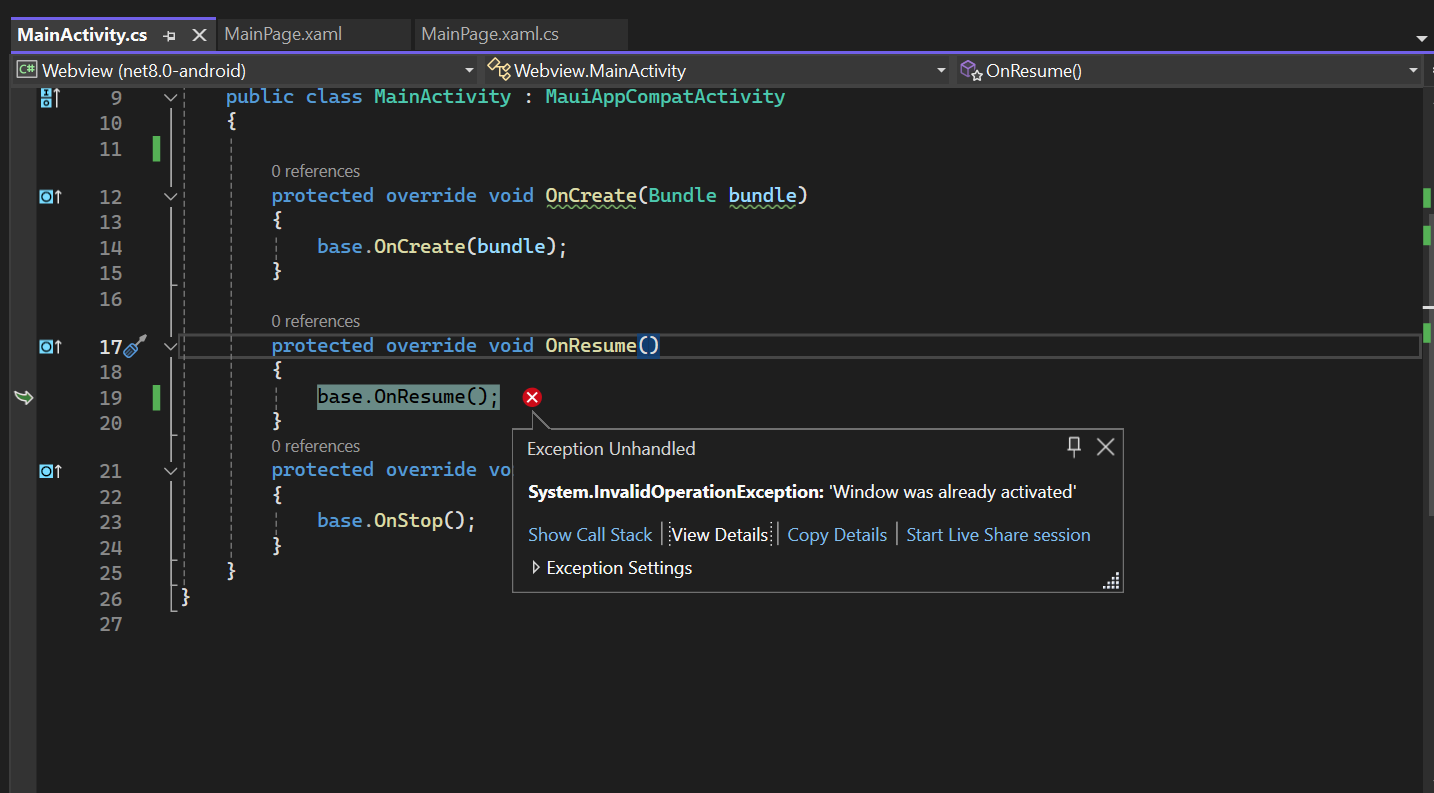
Task: Collapse the OnResume method block
Action: [x=170, y=347]
